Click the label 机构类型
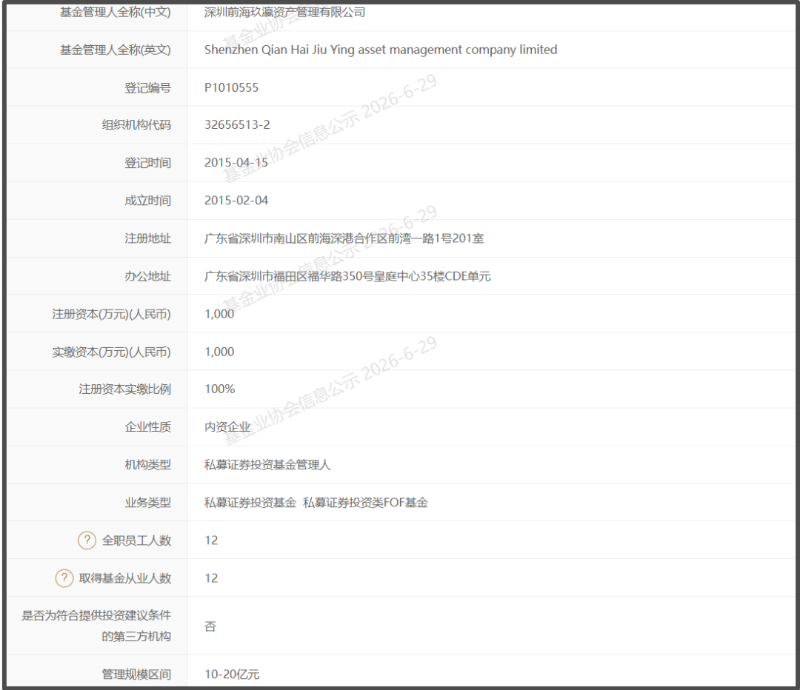The width and height of the screenshot is (800, 690). (148, 464)
